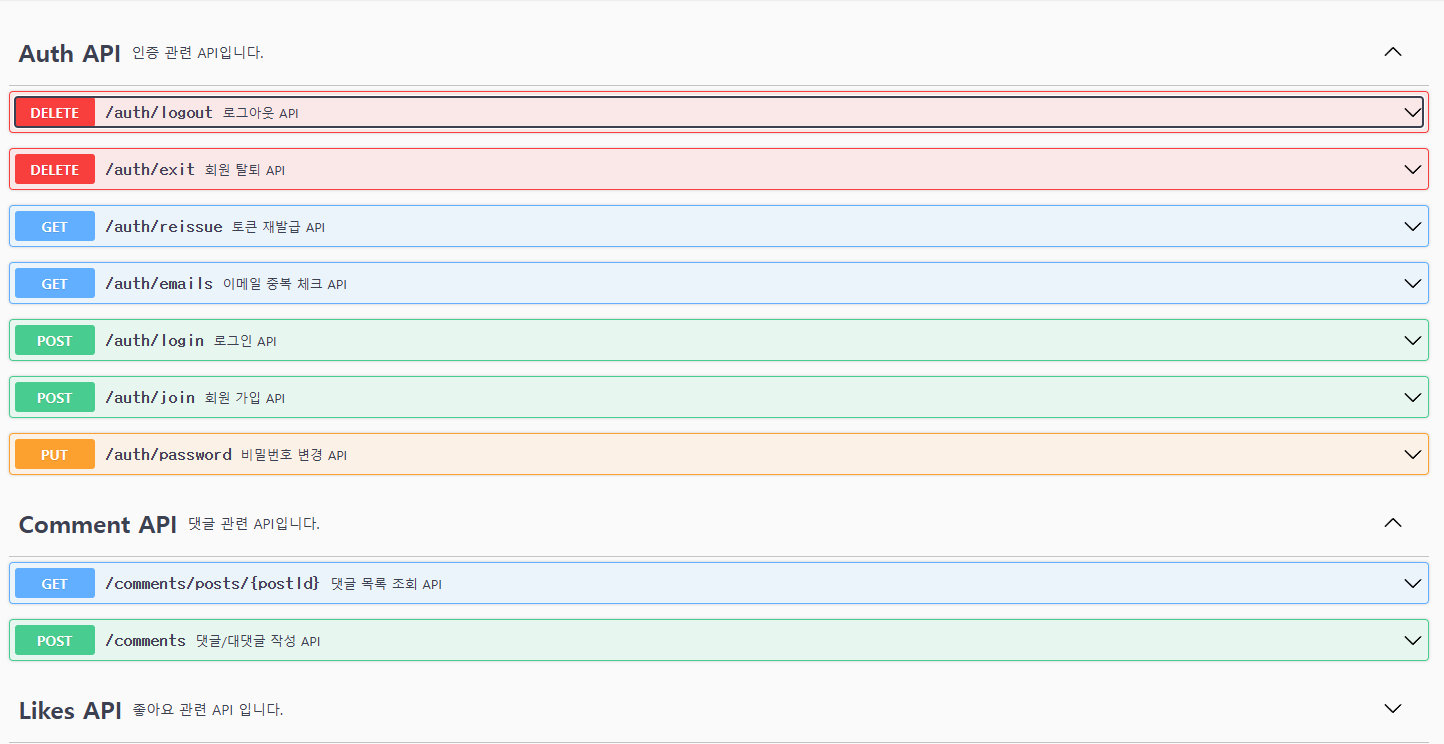The image size is (1444, 744).
Task: Click the POST badge for /auth/join
Action: [55, 398]
